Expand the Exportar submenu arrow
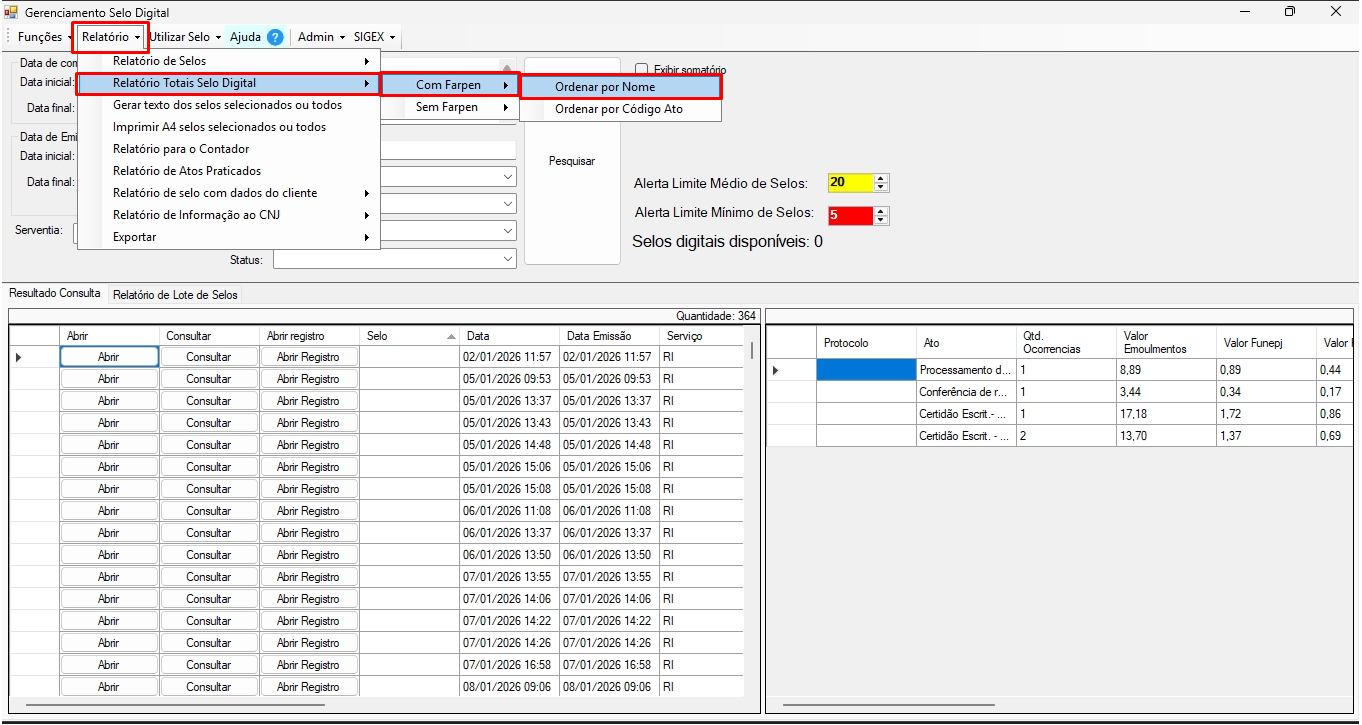This screenshot has height=725, width=1362. pyautogui.click(x=367, y=237)
